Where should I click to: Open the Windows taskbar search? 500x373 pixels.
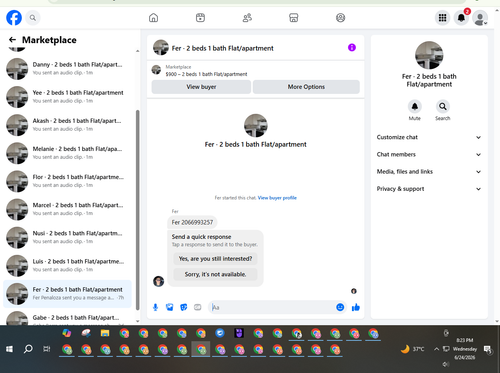pos(28,349)
